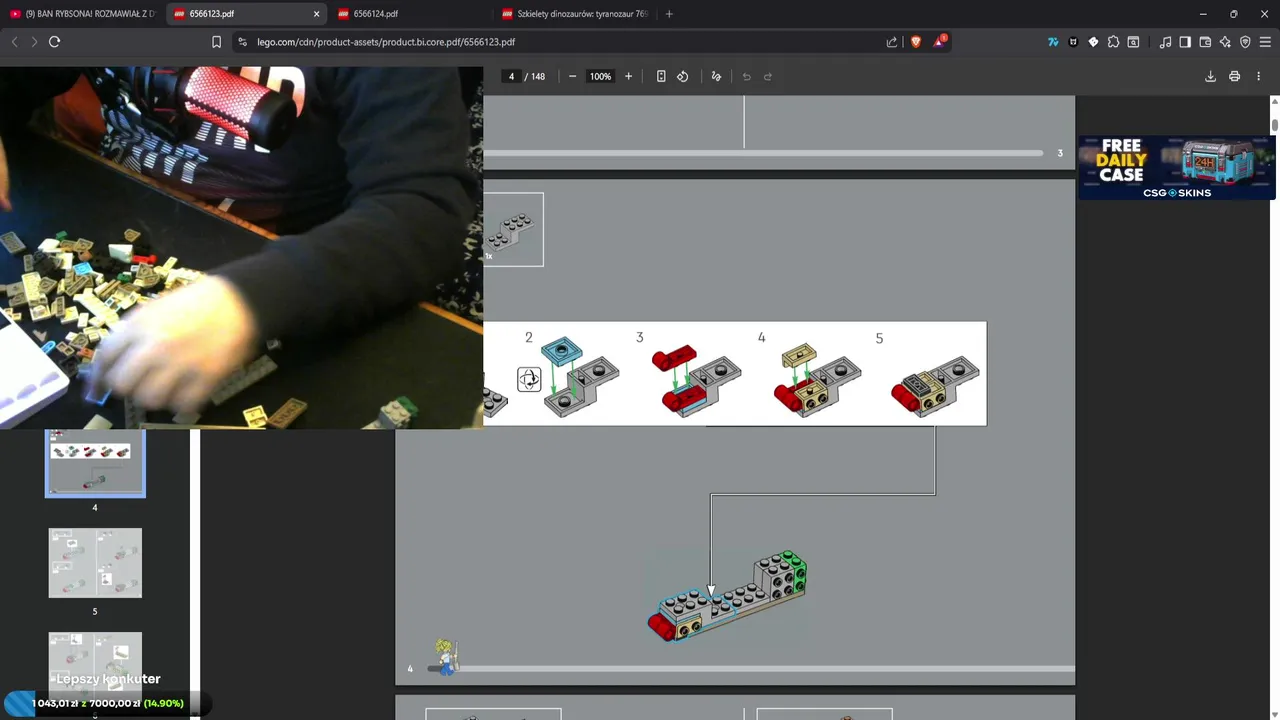Image resolution: width=1280 pixels, height=720 pixels.
Task: Open the tab search extension icon
Action: pos(1133,42)
